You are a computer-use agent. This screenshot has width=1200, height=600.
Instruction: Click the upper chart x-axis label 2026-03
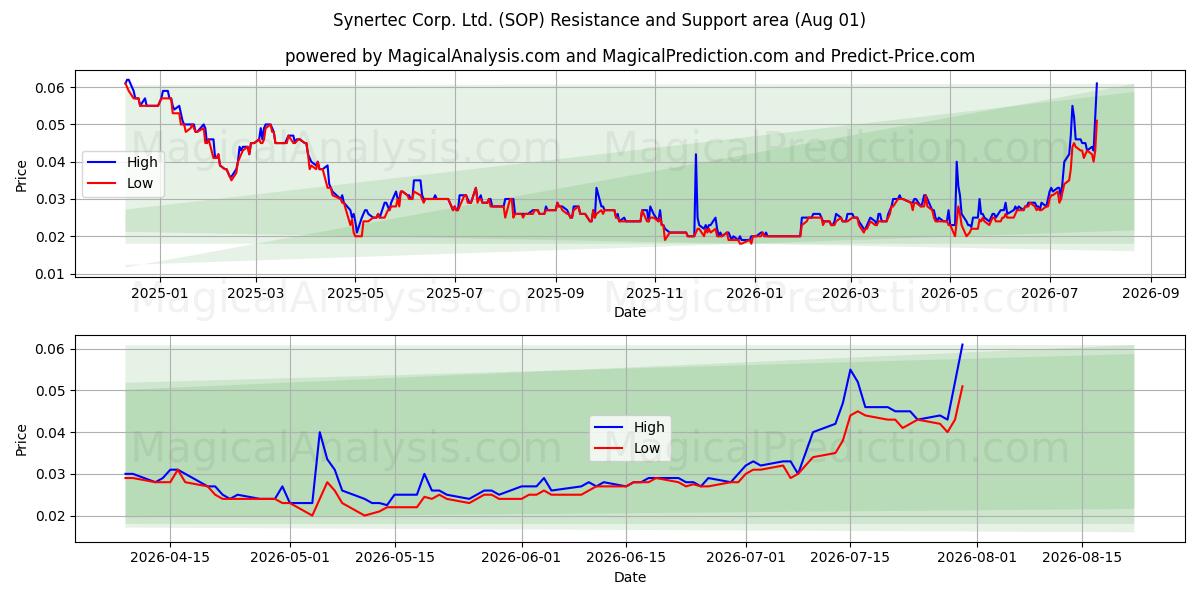coord(851,294)
